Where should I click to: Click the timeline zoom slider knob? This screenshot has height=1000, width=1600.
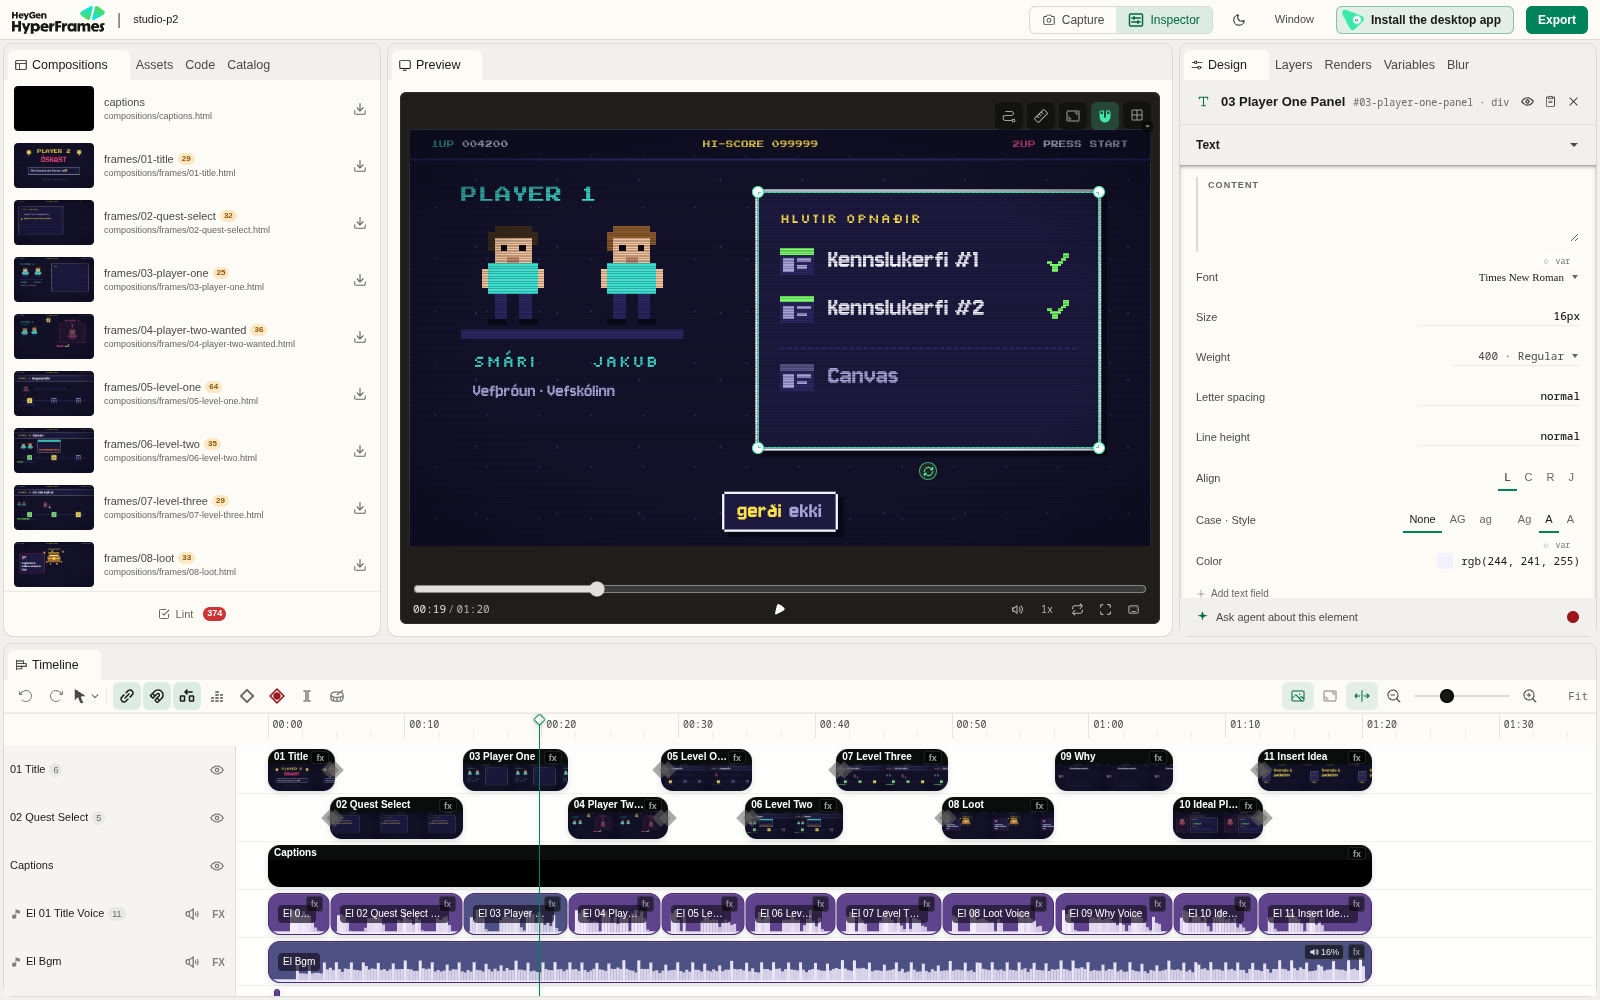click(x=1447, y=696)
